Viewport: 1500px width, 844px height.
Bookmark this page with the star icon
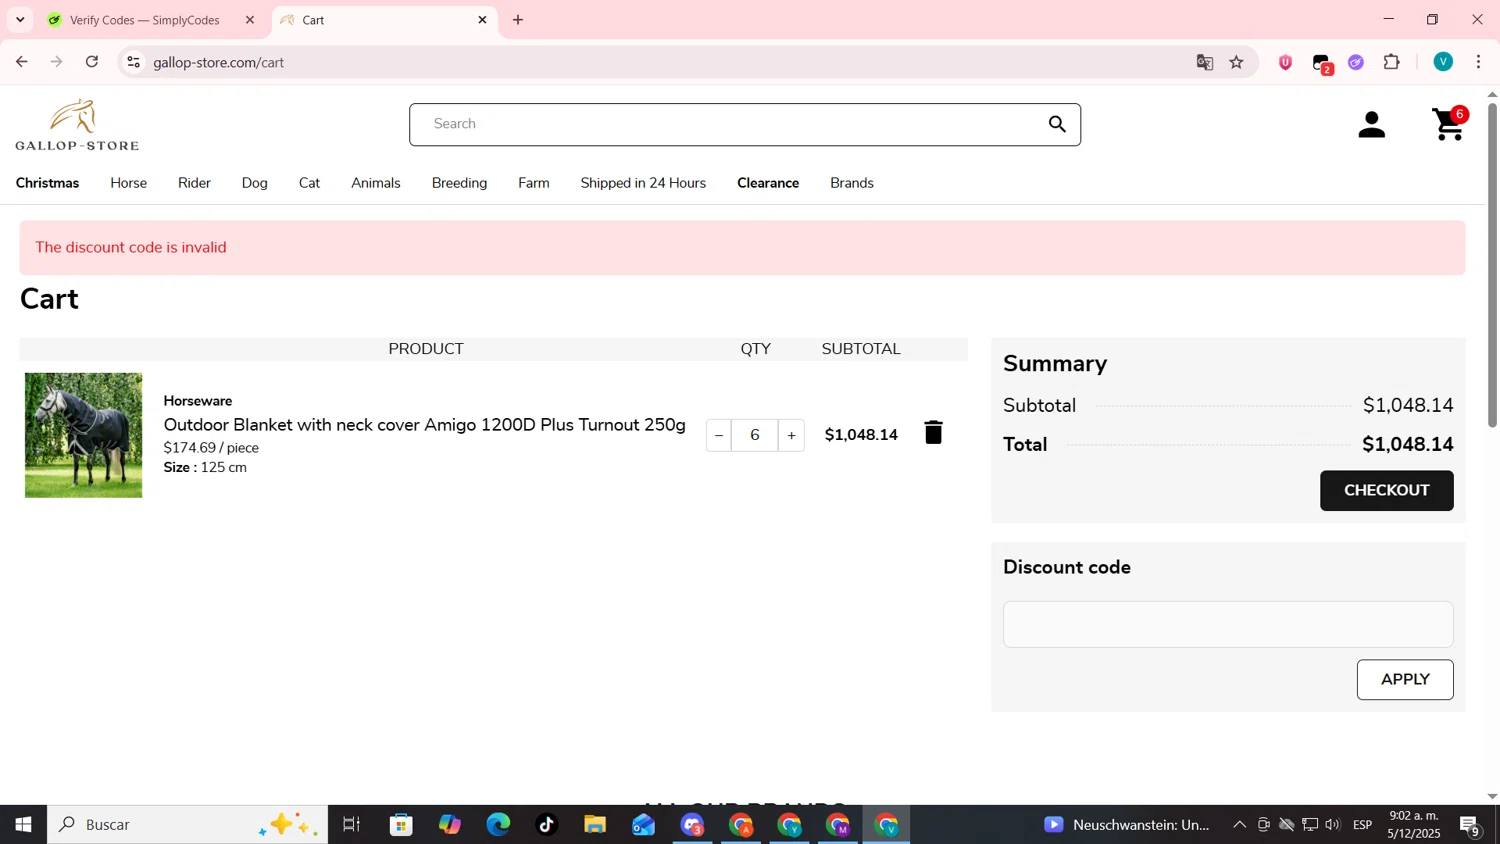coord(1237,62)
